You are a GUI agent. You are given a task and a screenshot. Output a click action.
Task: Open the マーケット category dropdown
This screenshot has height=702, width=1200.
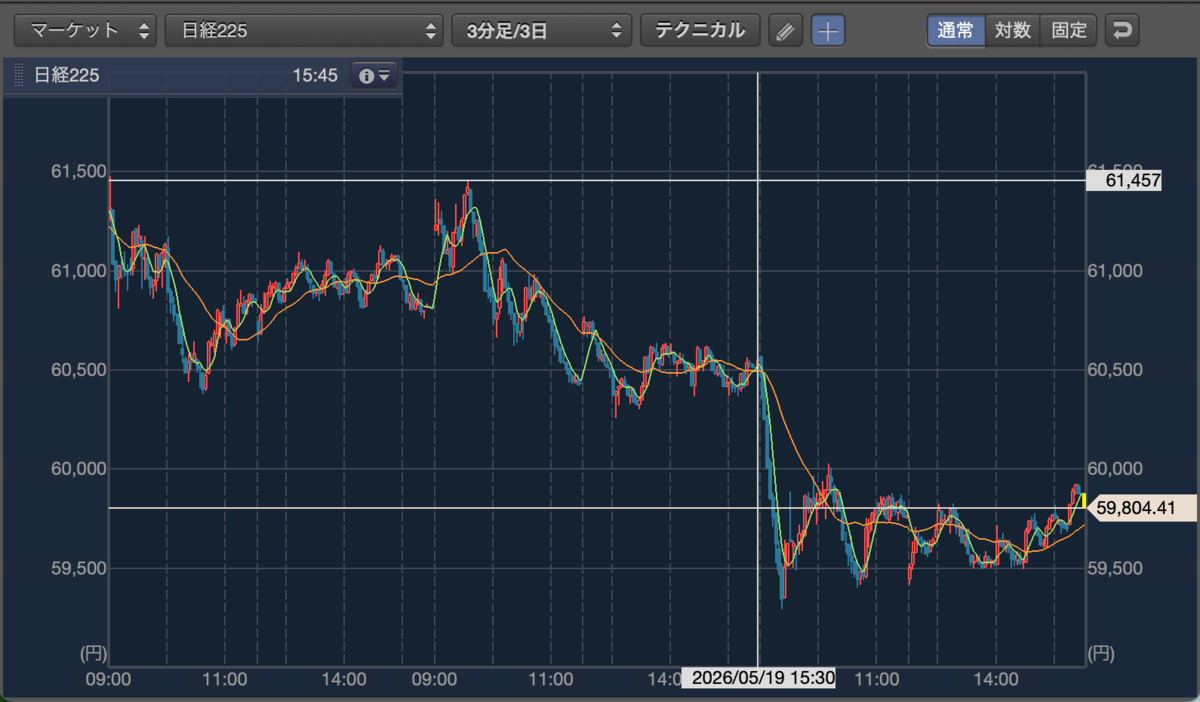[85, 30]
